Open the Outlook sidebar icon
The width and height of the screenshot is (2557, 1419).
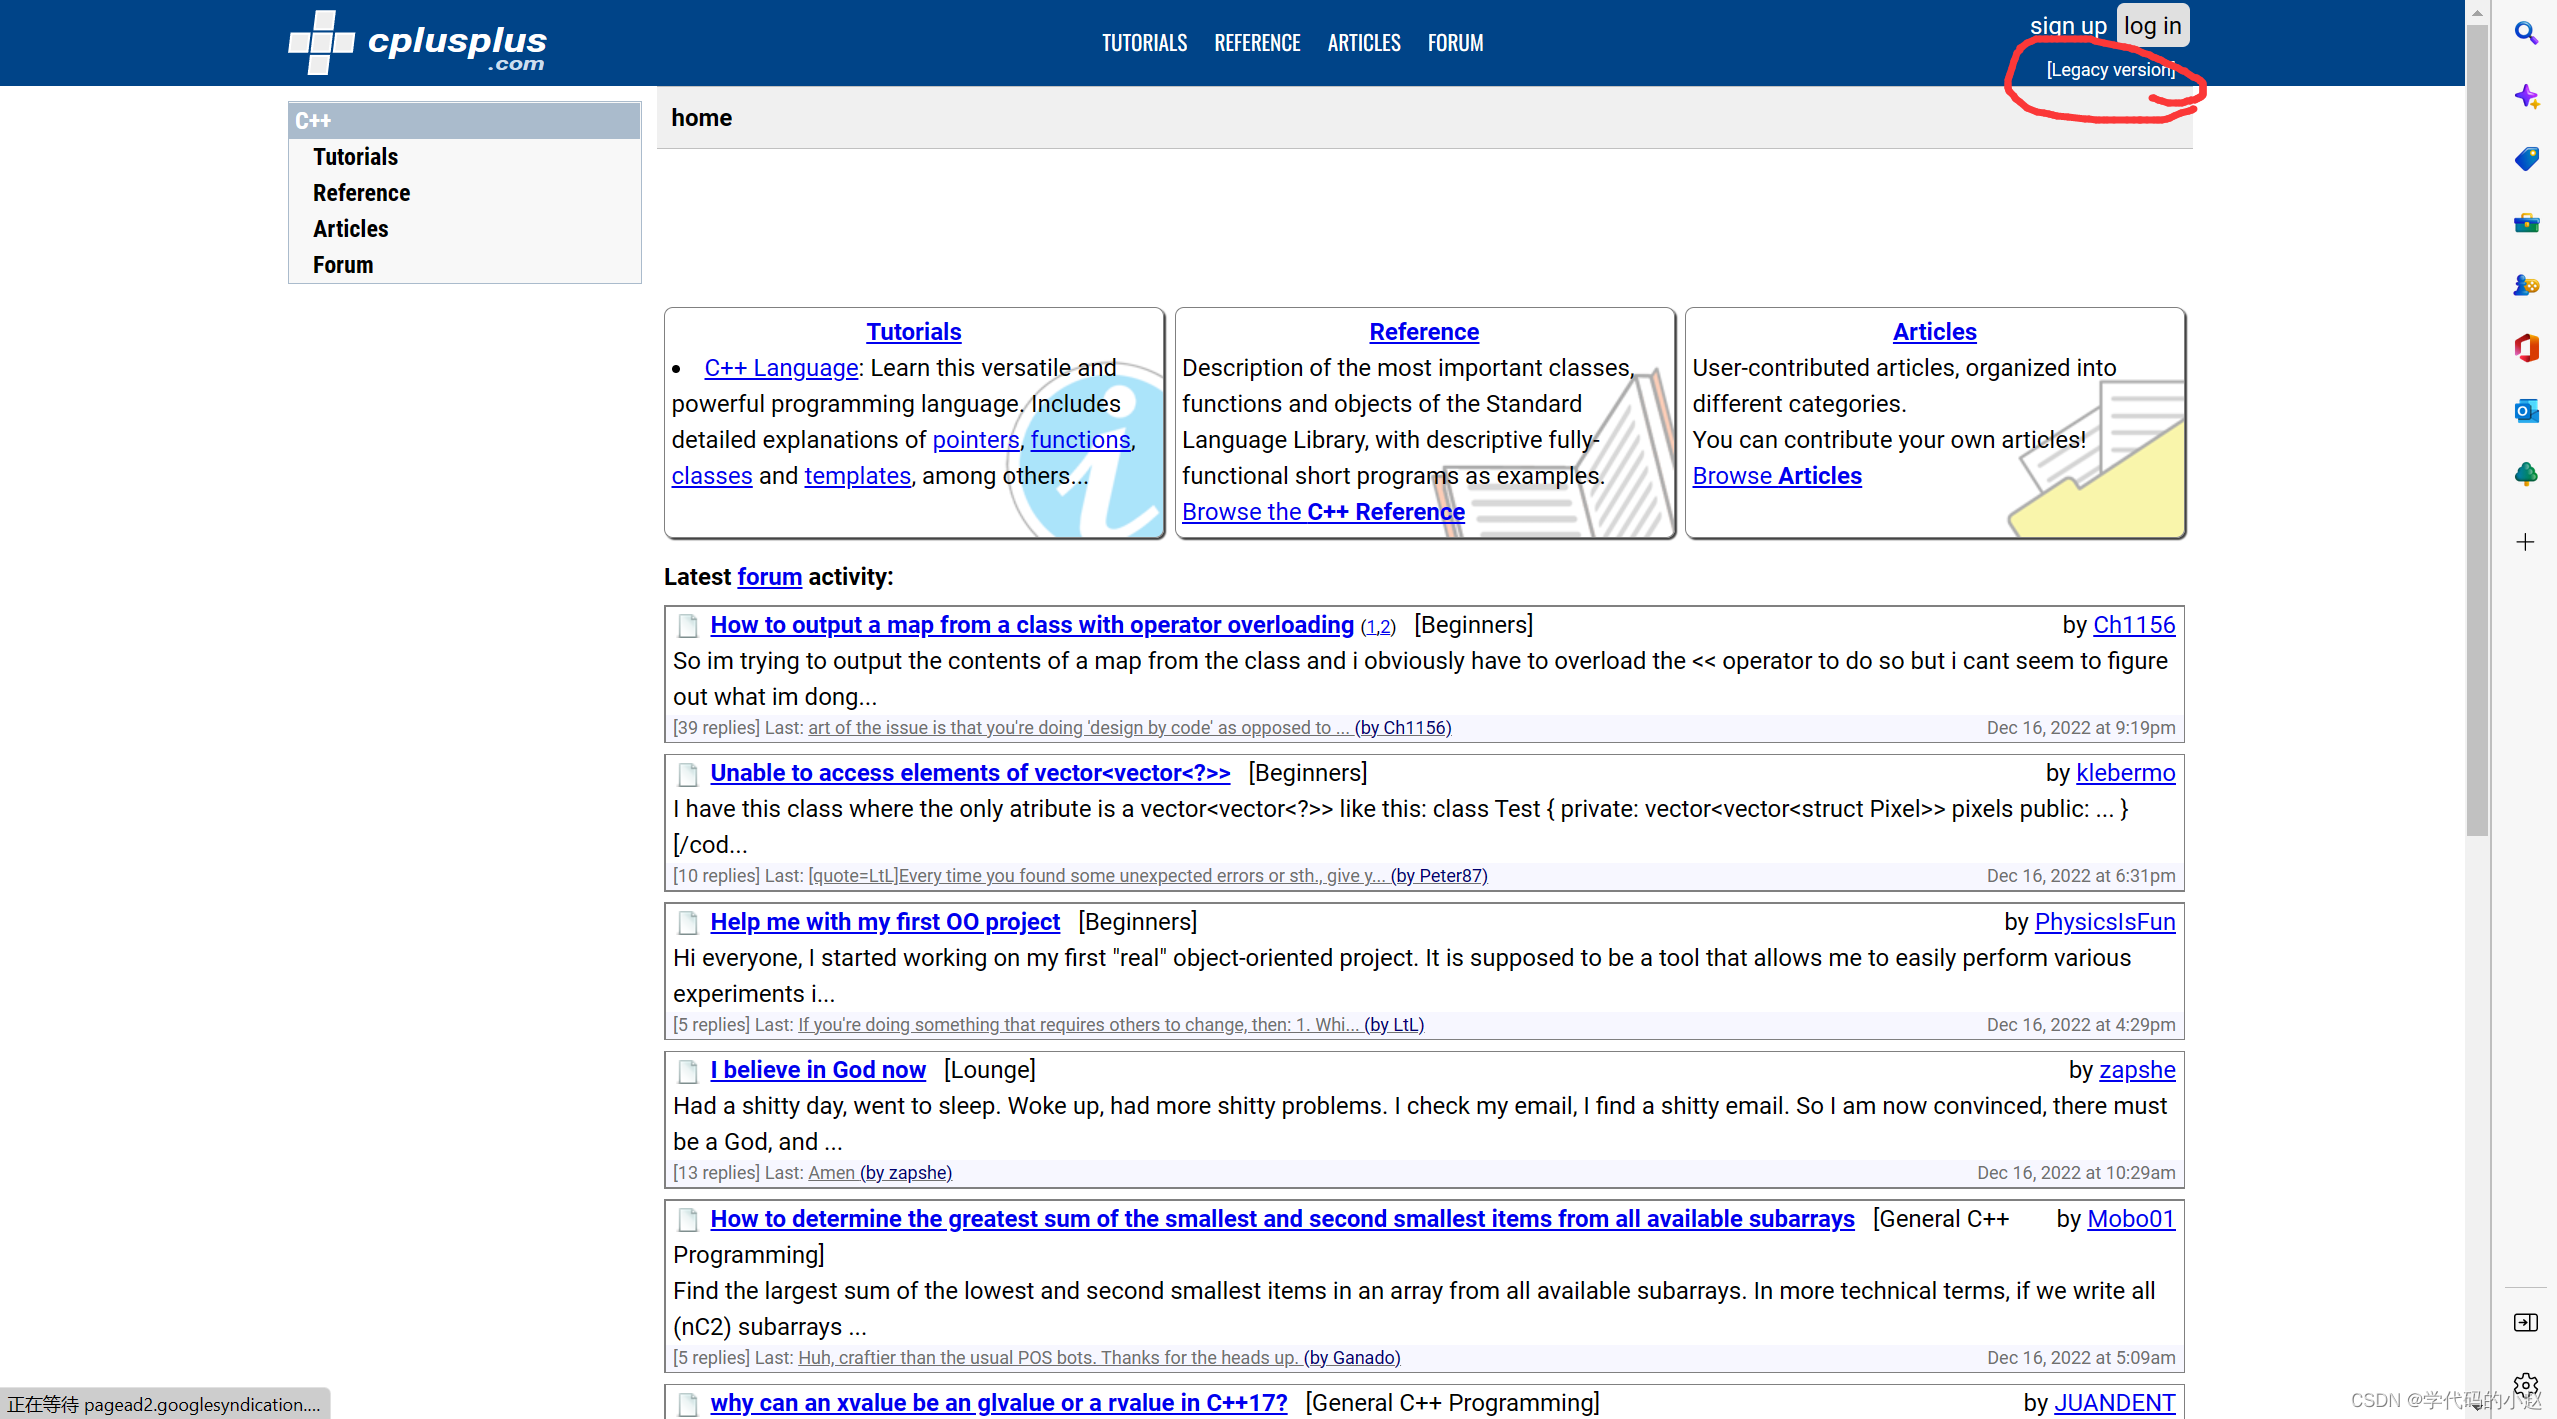2526,411
